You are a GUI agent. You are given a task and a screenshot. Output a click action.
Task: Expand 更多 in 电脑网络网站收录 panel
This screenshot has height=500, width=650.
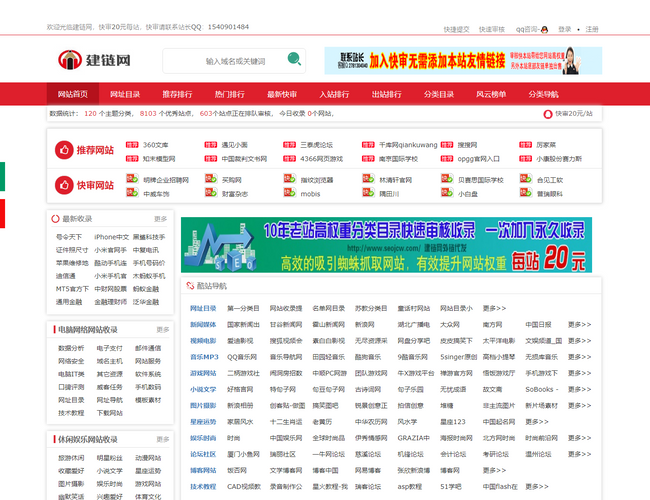162,329
